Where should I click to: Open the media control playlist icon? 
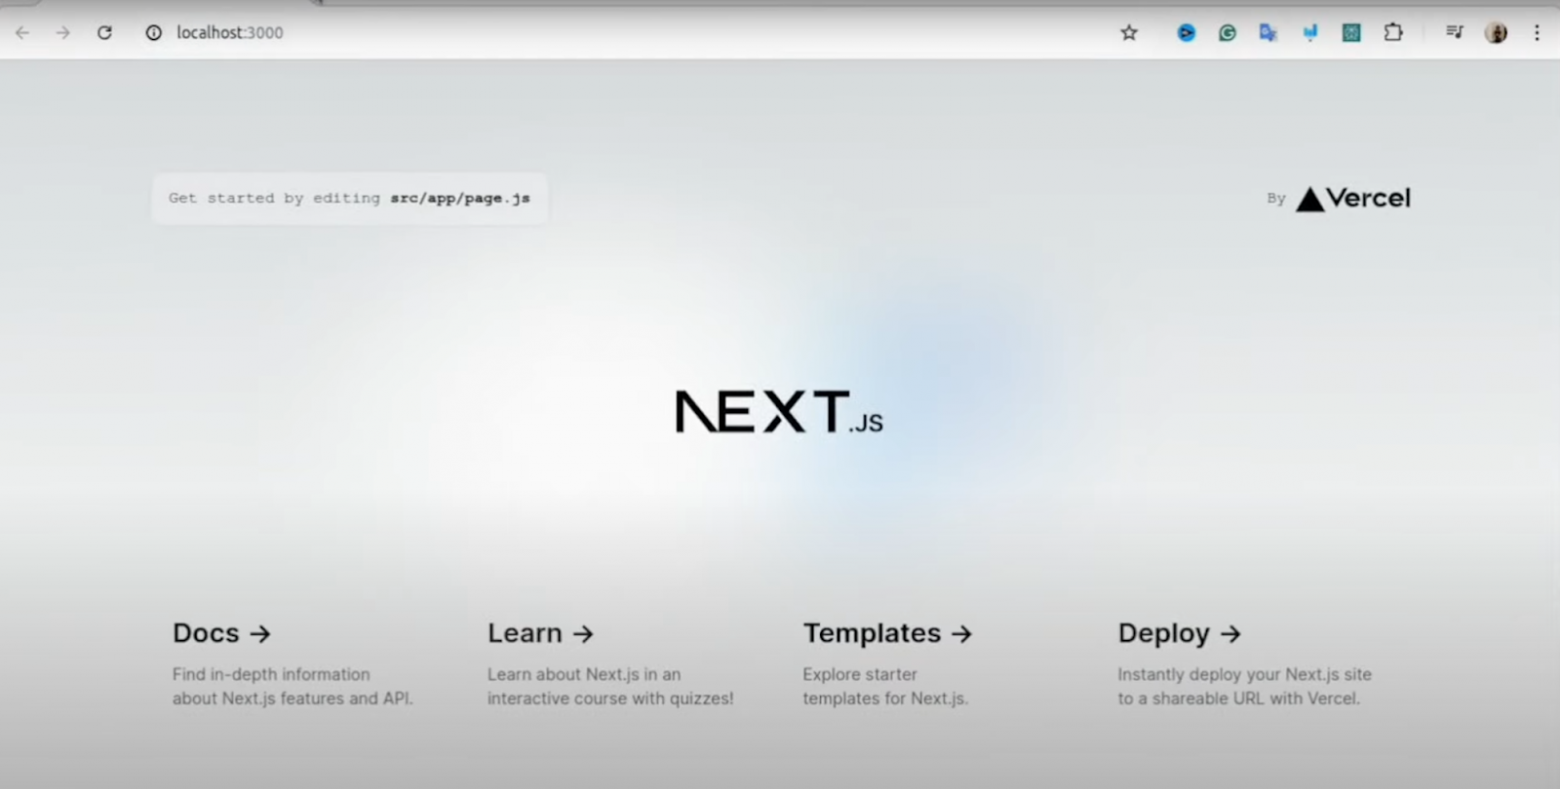1454,33
